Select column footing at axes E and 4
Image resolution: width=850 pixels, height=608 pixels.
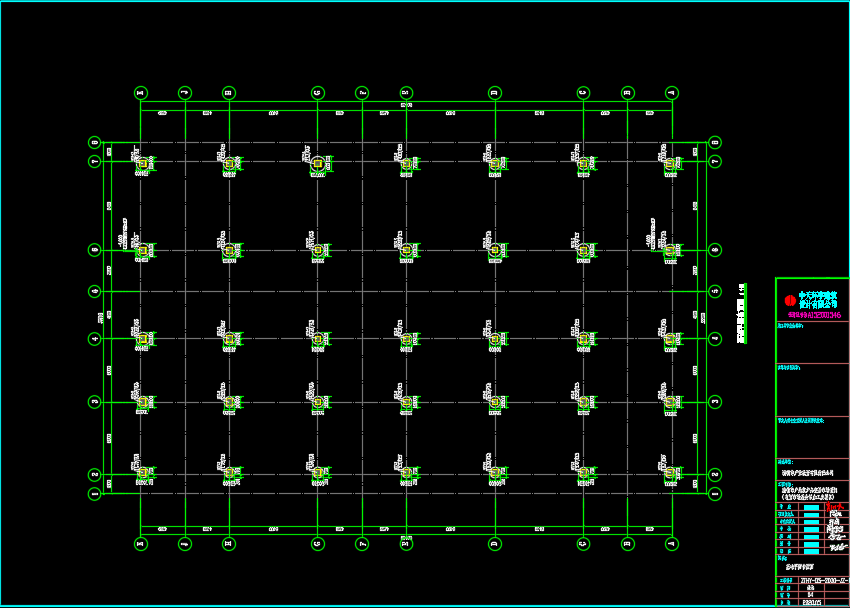point(407,339)
